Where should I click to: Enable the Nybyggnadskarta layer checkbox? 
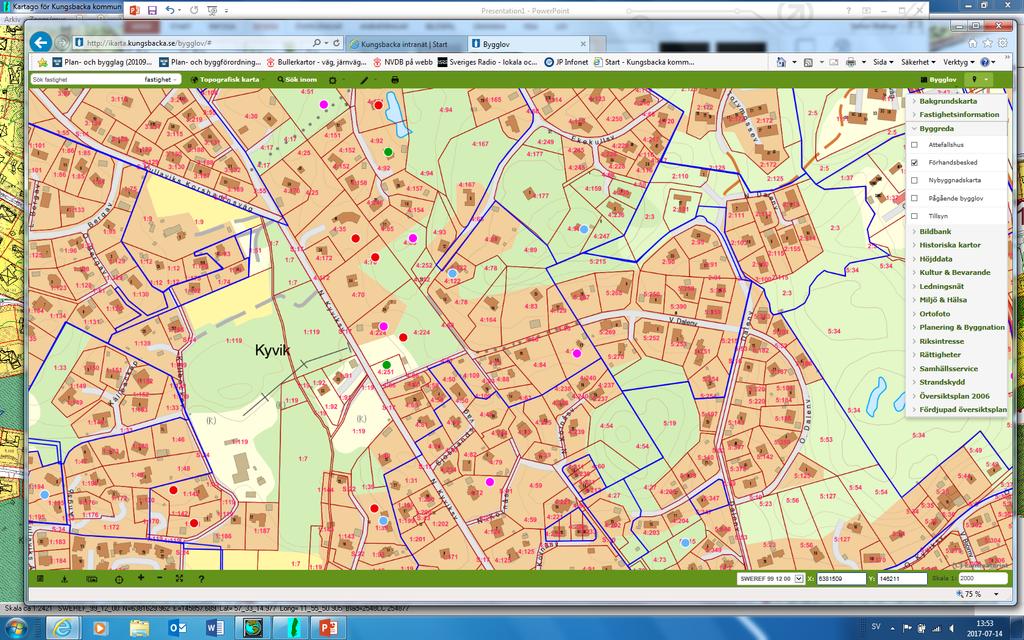914,180
